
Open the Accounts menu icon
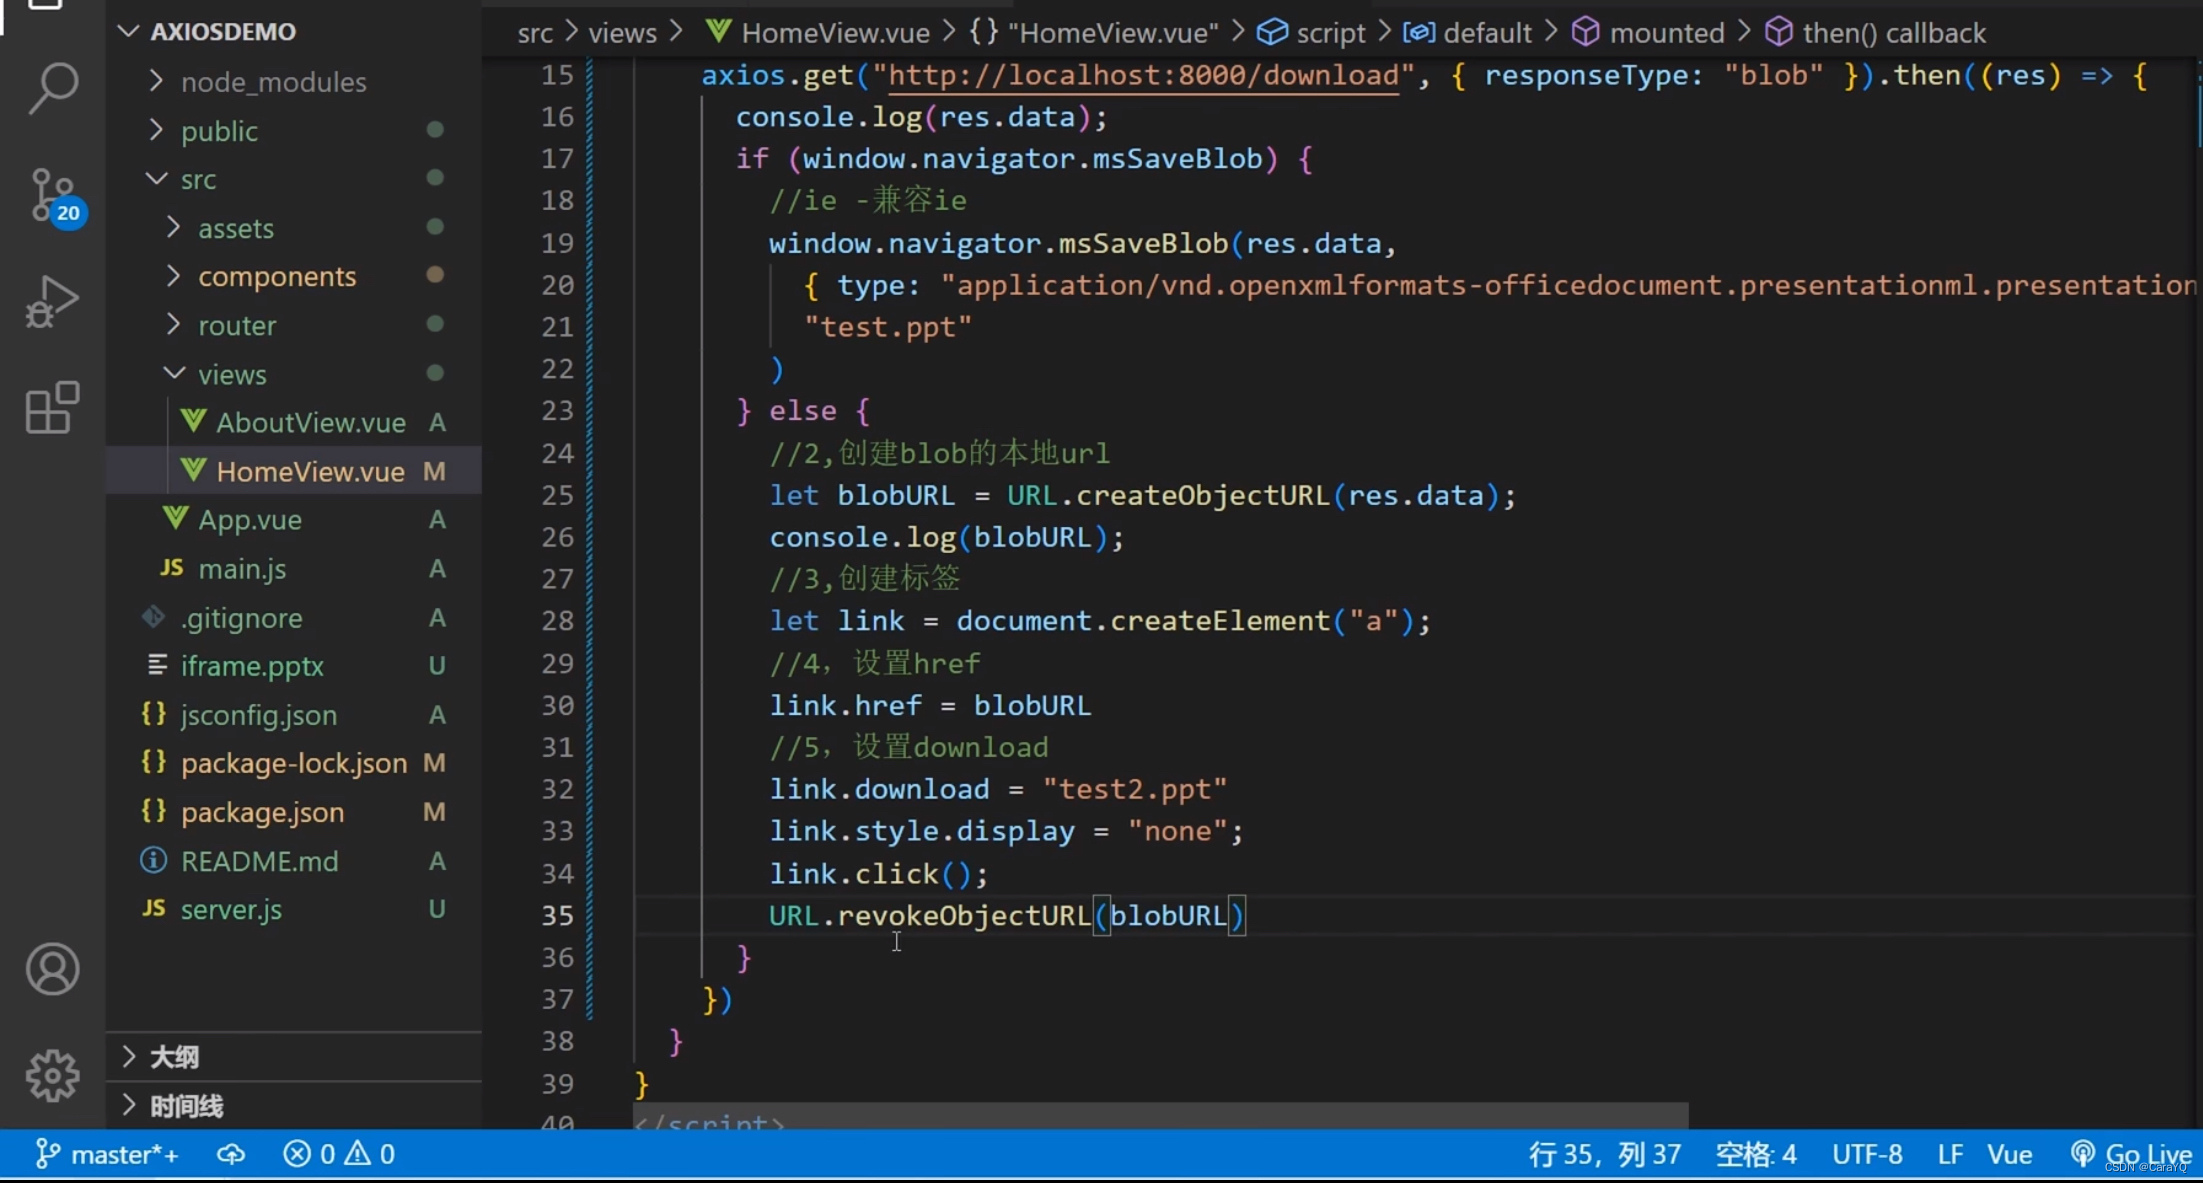52,969
